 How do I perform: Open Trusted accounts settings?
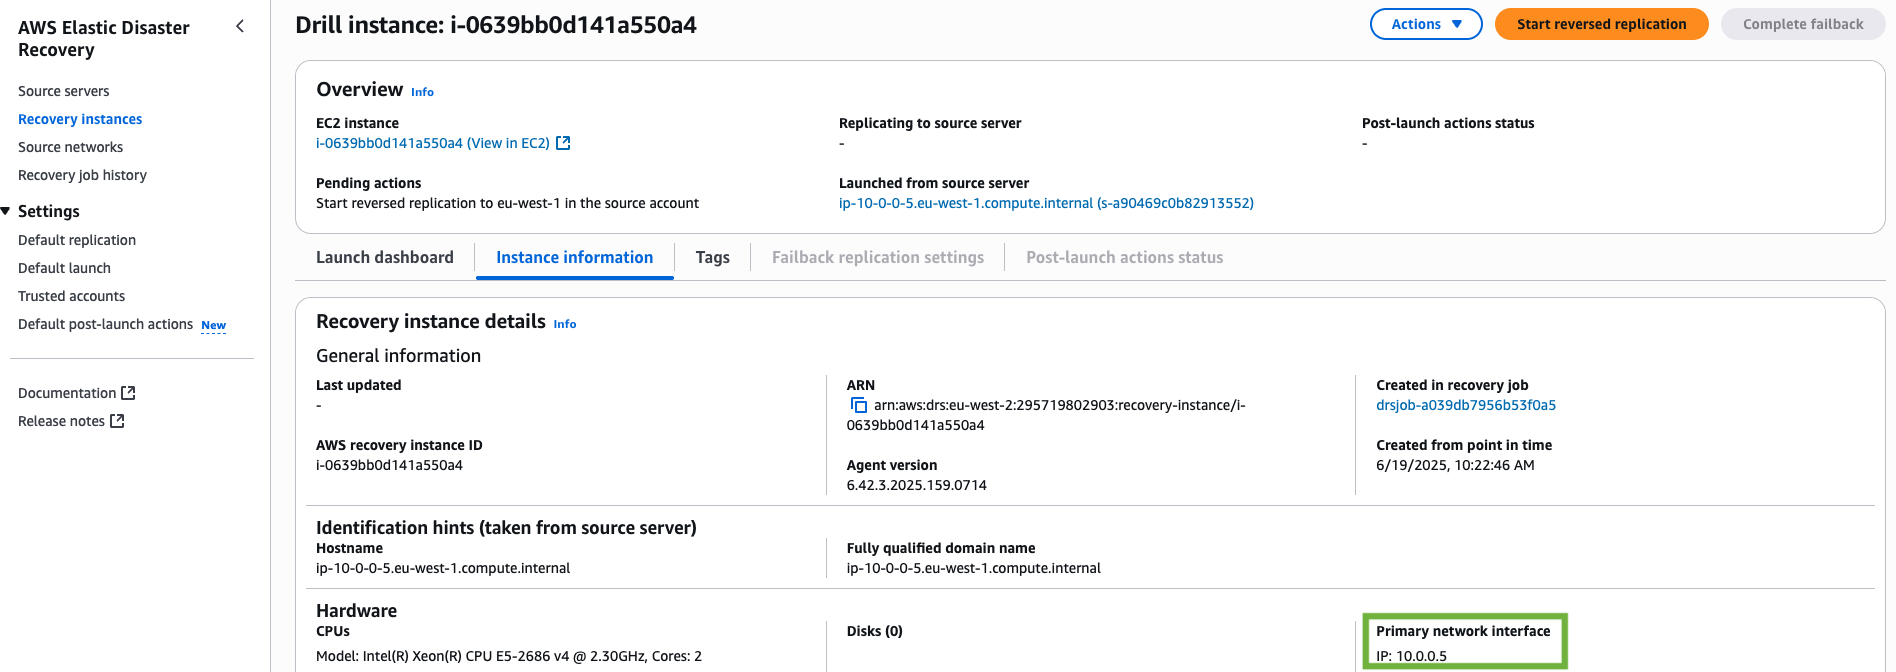71,296
